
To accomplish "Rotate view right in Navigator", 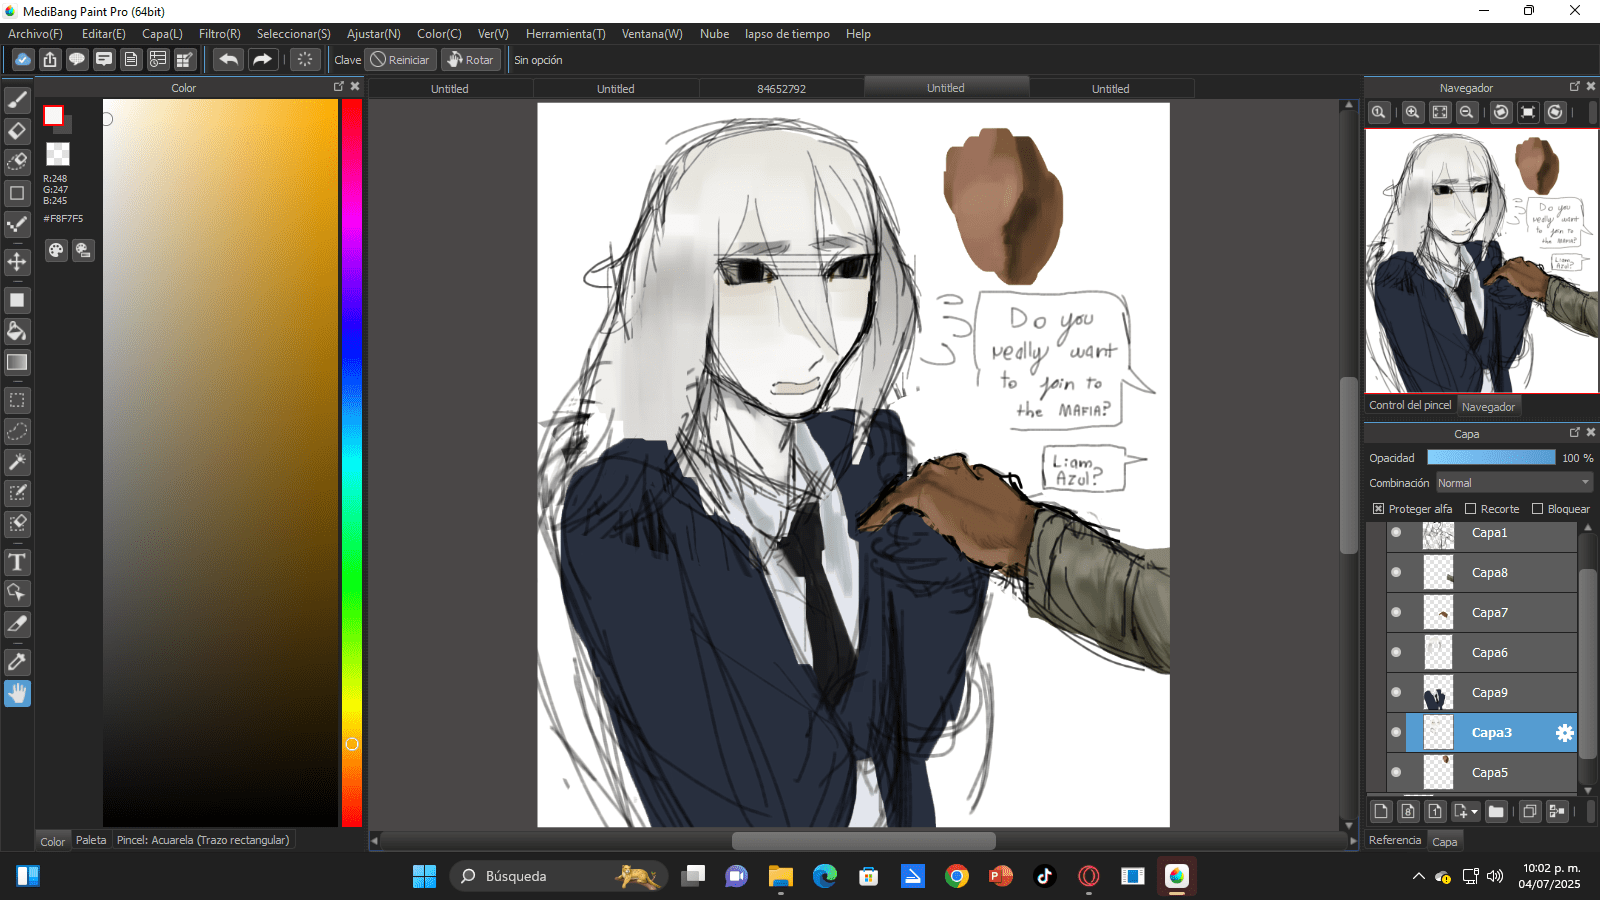I will [1555, 112].
